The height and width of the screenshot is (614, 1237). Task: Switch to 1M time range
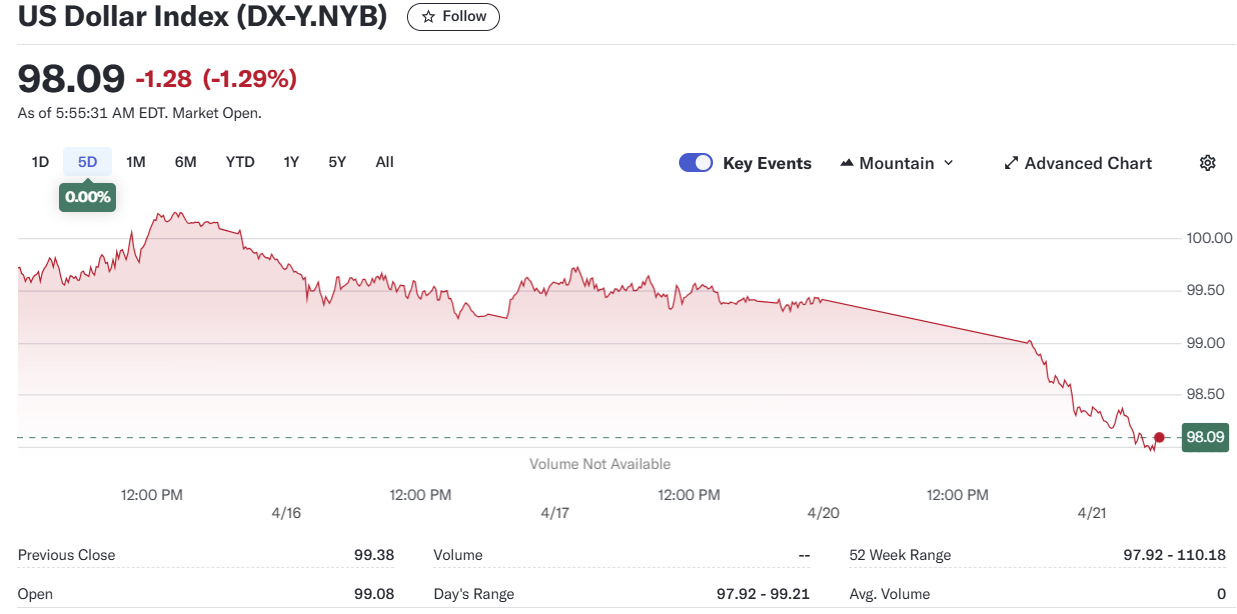click(136, 162)
